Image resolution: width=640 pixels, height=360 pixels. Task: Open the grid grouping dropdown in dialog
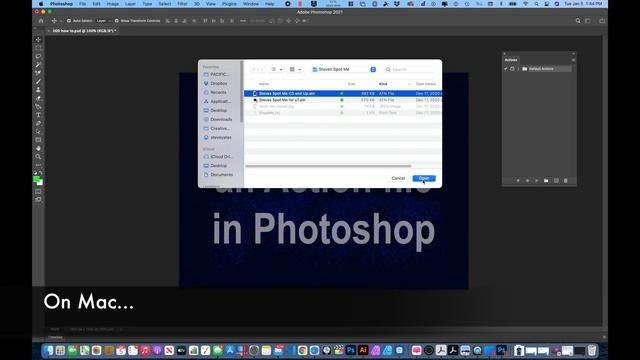pos(295,69)
